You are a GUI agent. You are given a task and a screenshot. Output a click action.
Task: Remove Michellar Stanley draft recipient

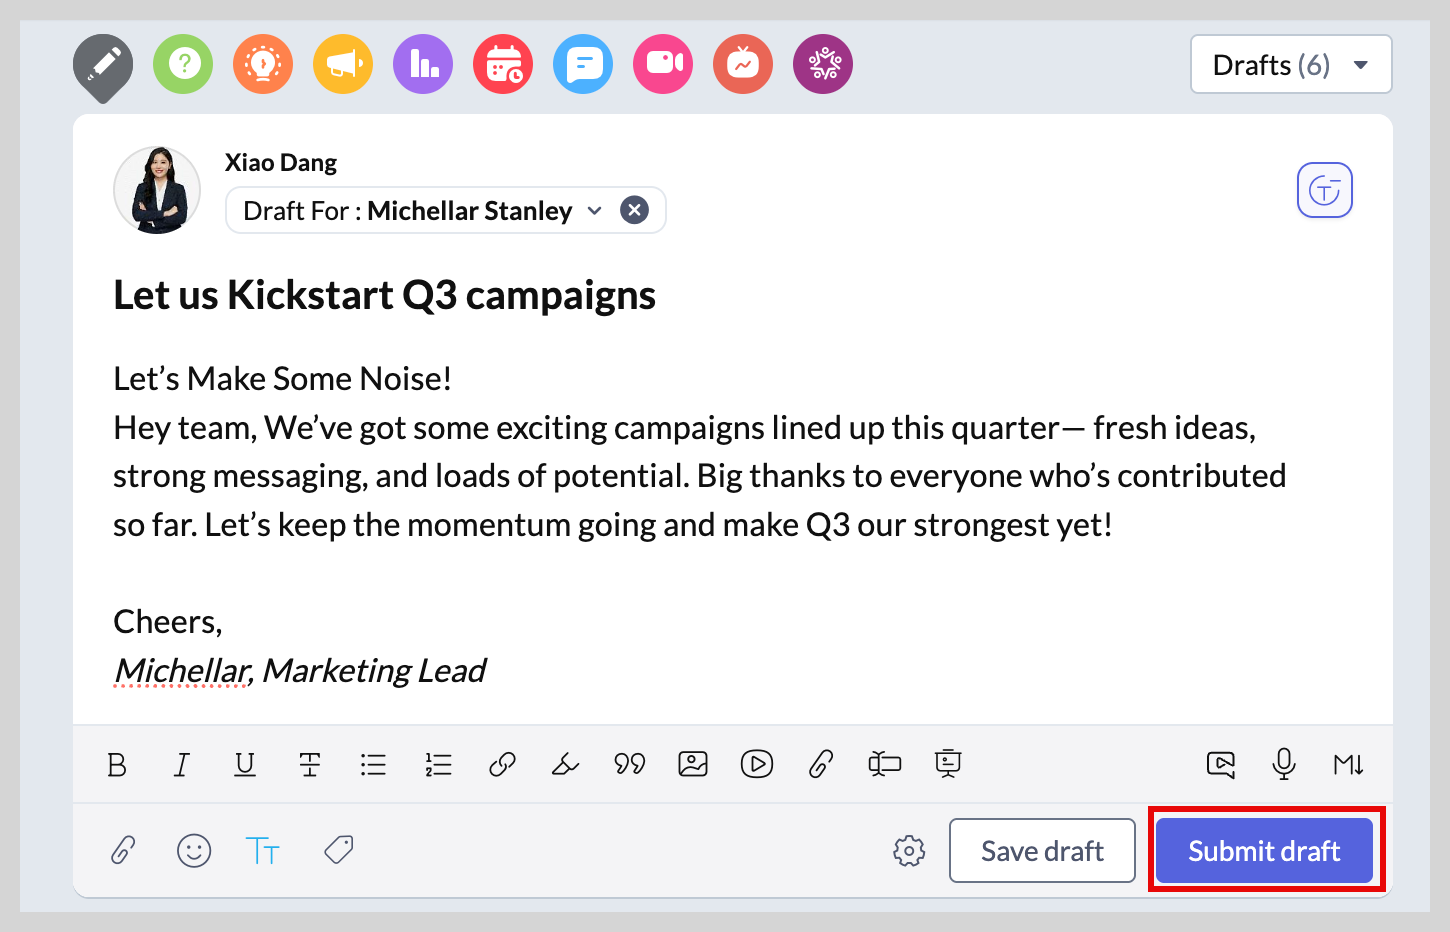(634, 210)
